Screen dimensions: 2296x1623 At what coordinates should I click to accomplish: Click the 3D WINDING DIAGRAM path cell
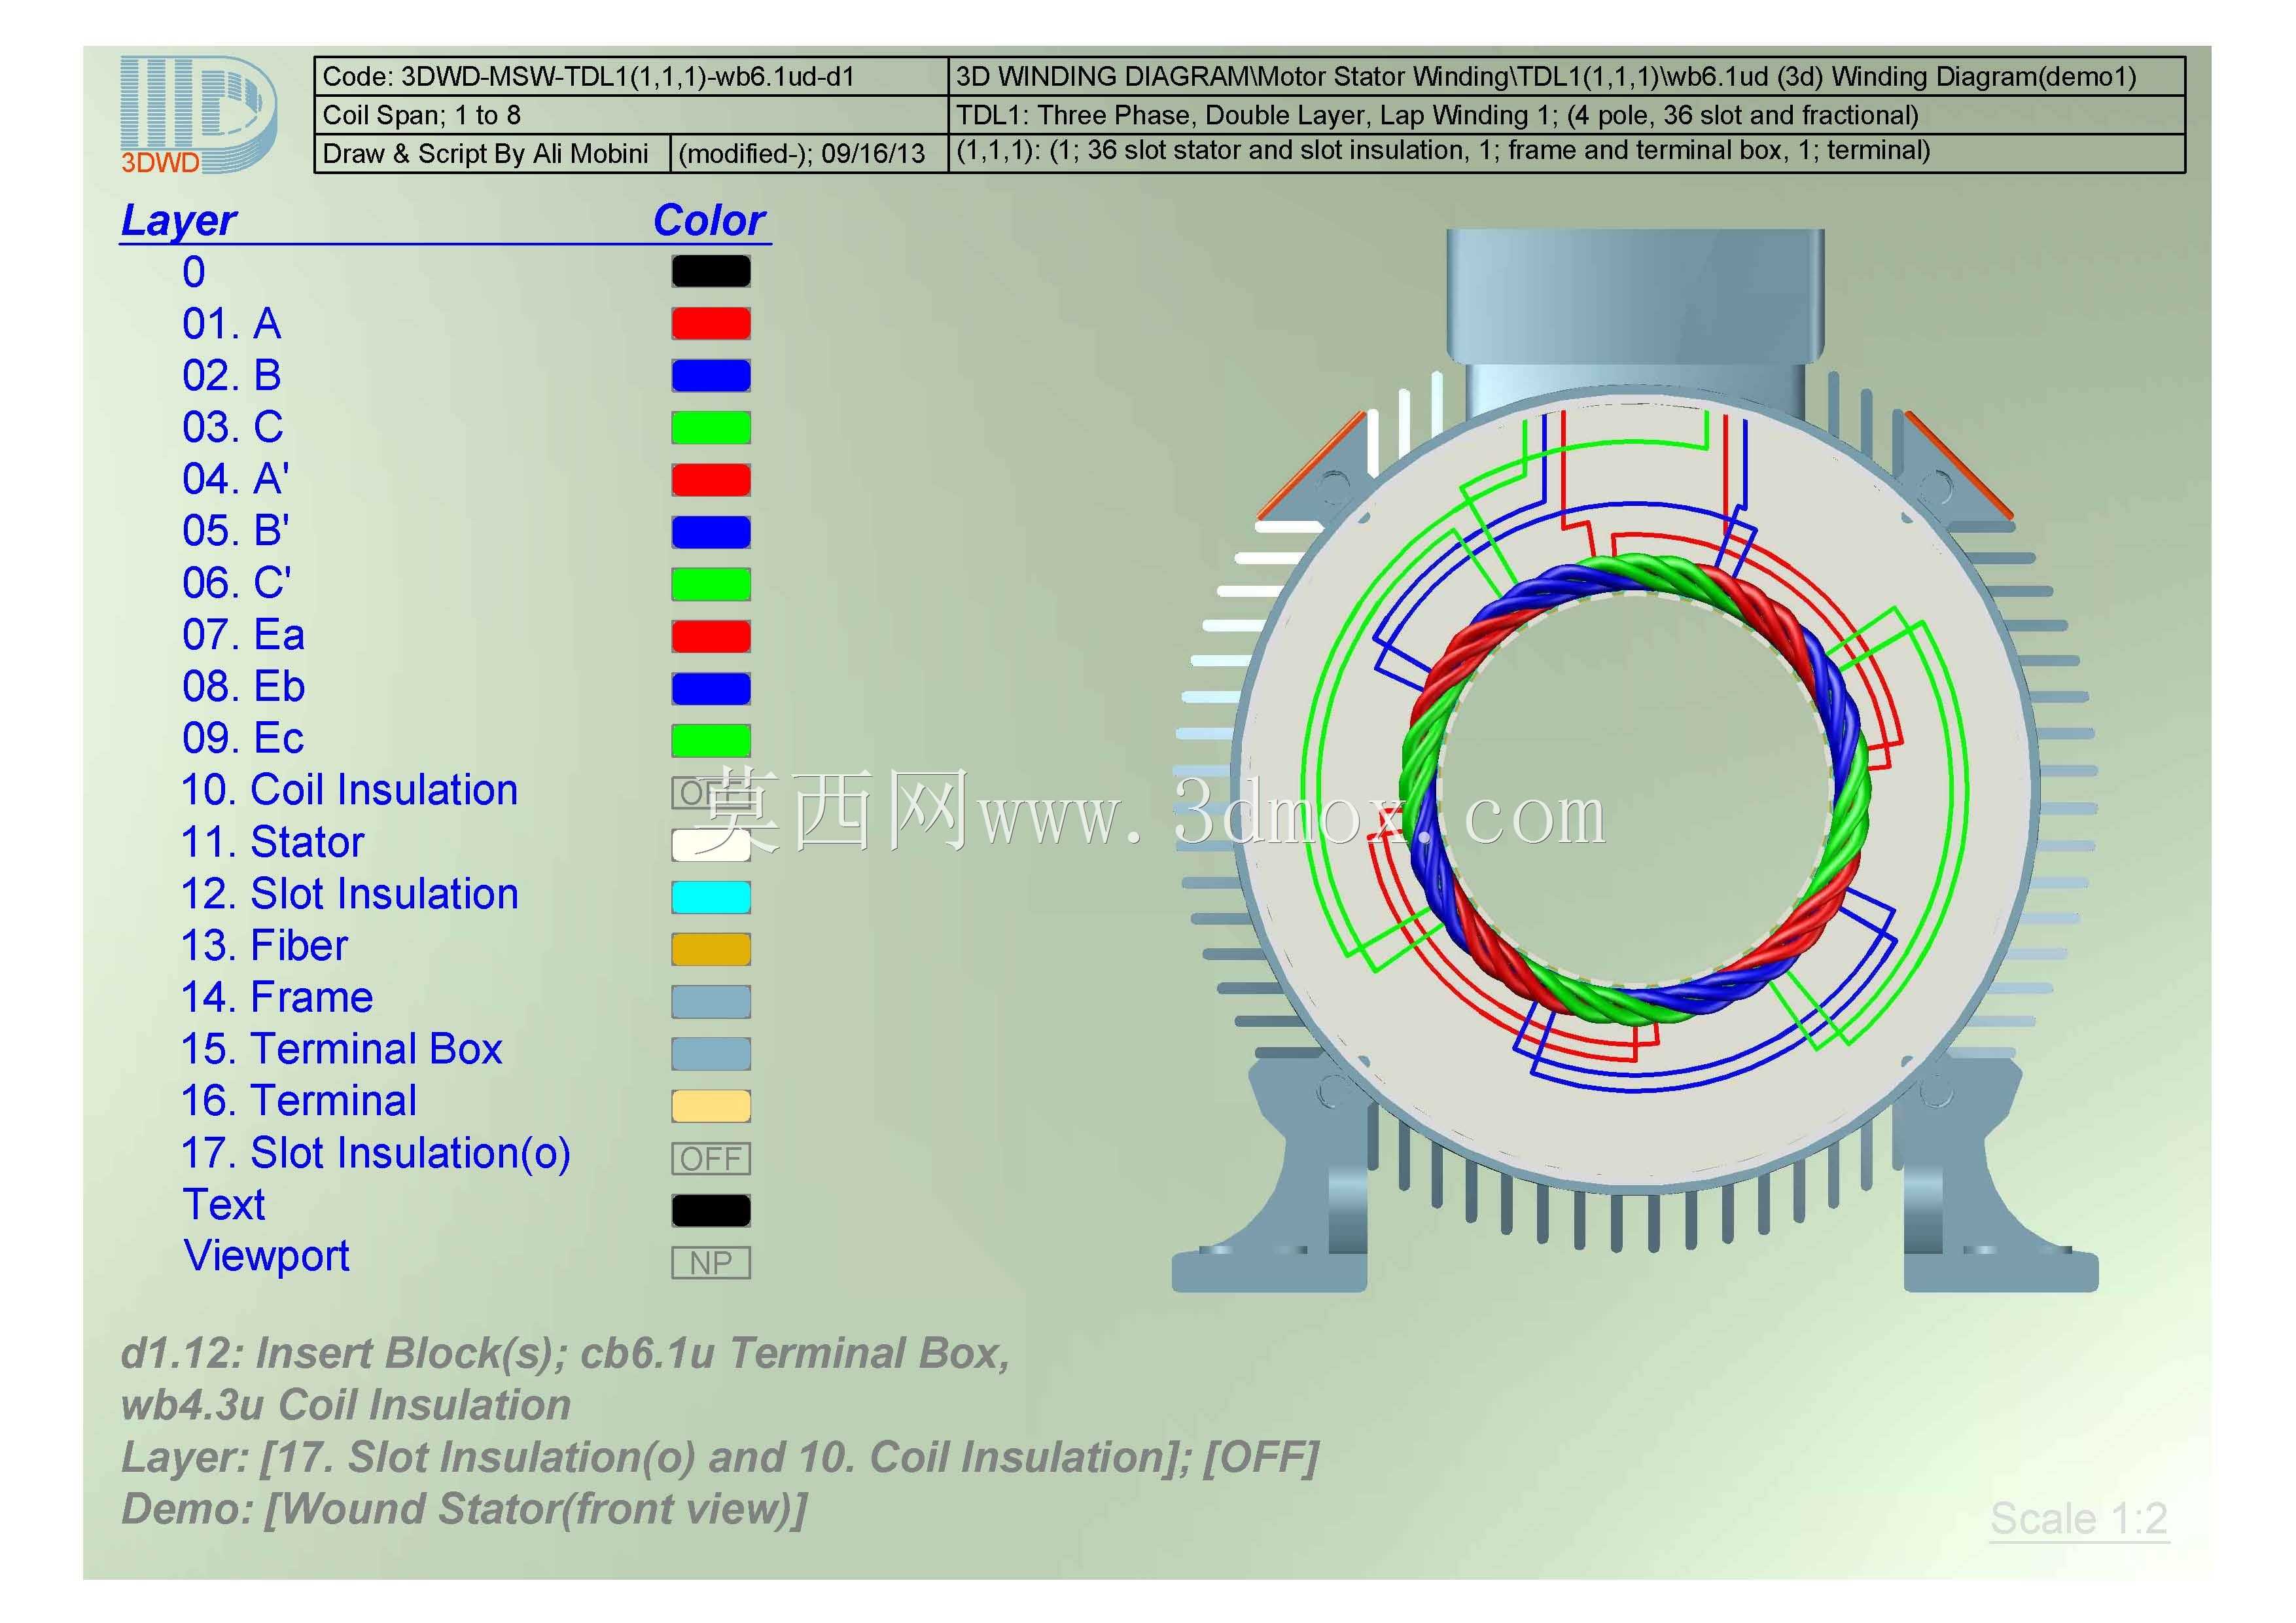pyautogui.click(x=1566, y=77)
